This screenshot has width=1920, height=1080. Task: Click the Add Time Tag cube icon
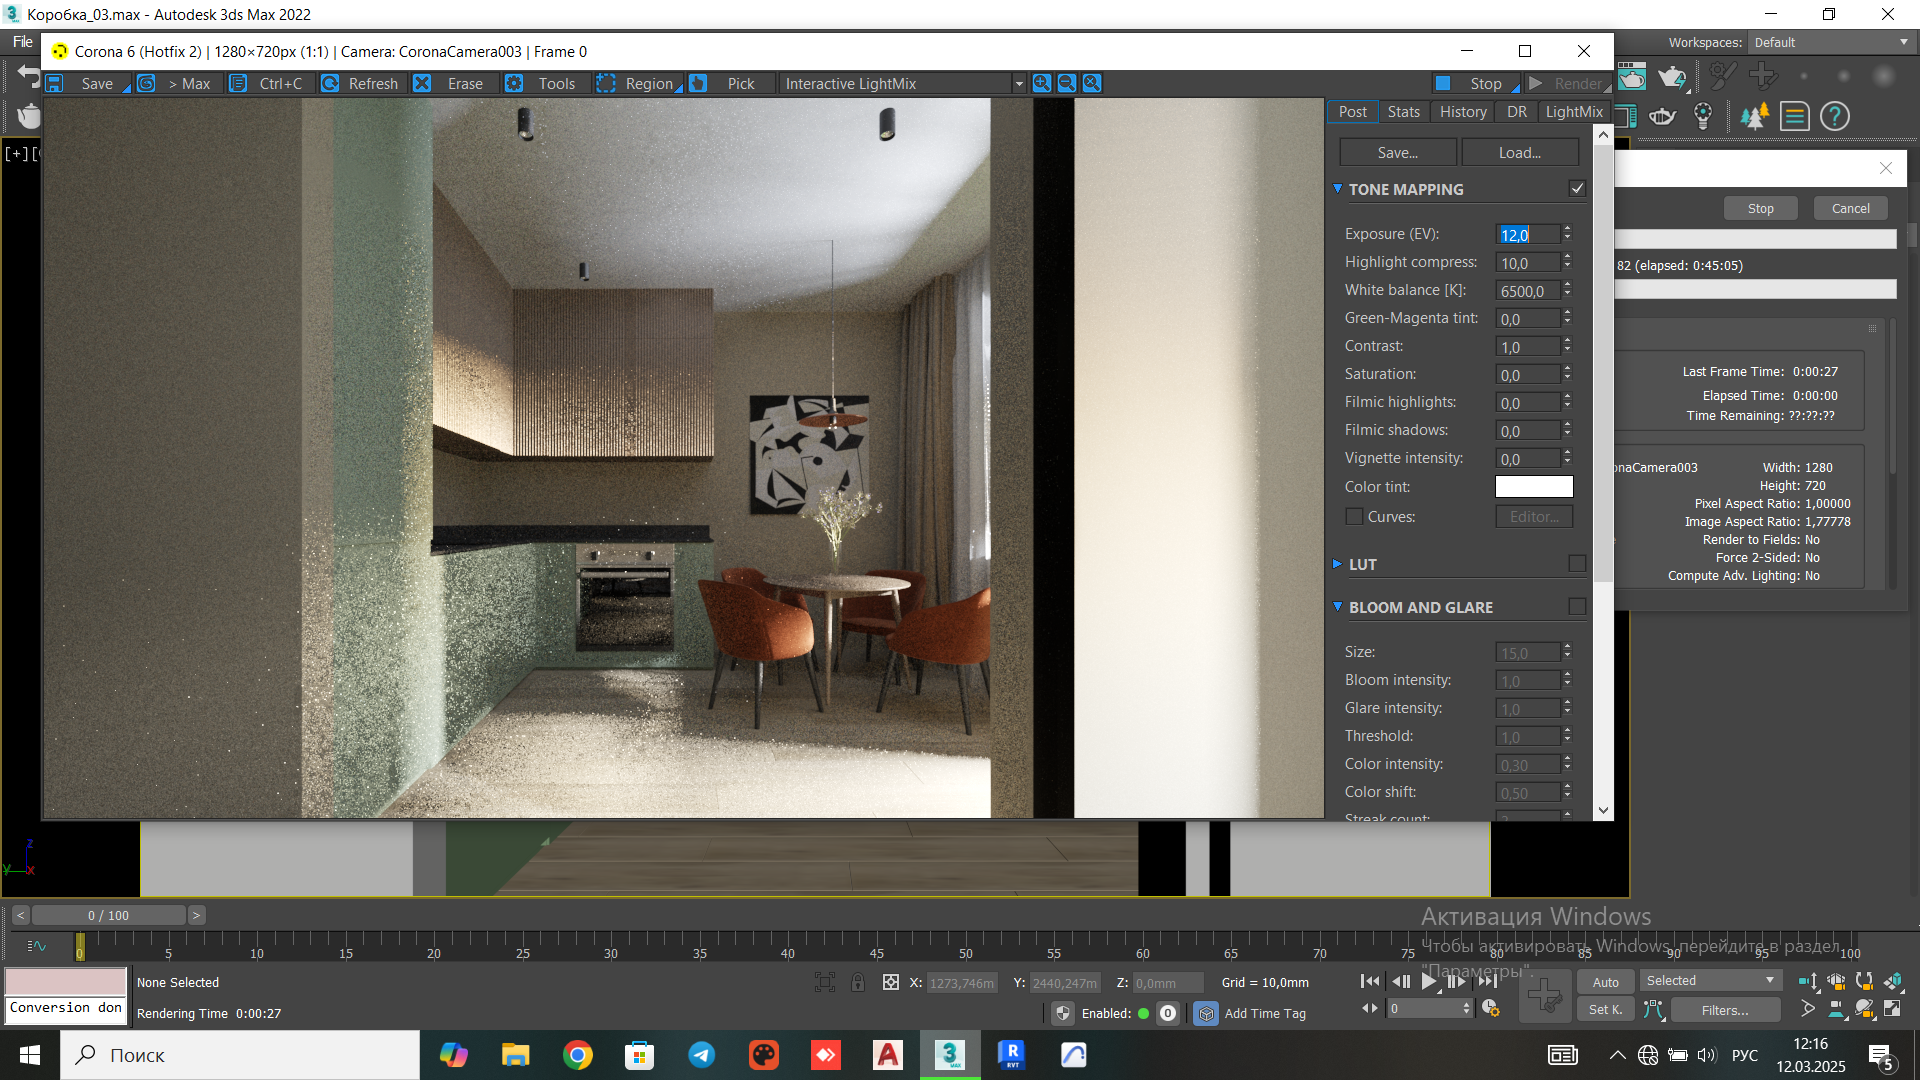click(x=1206, y=1014)
